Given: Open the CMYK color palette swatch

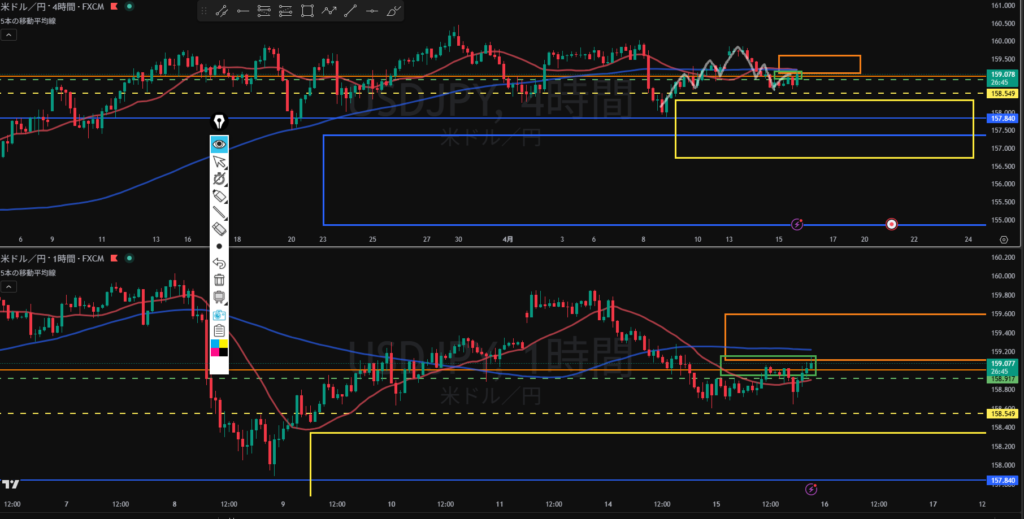Looking at the screenshot, I should pos(219,347).
